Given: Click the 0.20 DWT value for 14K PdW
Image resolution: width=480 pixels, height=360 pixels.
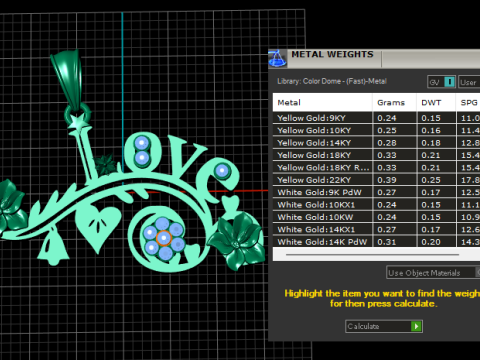Looking at the screenshot, I should click(x=431, y=242).
